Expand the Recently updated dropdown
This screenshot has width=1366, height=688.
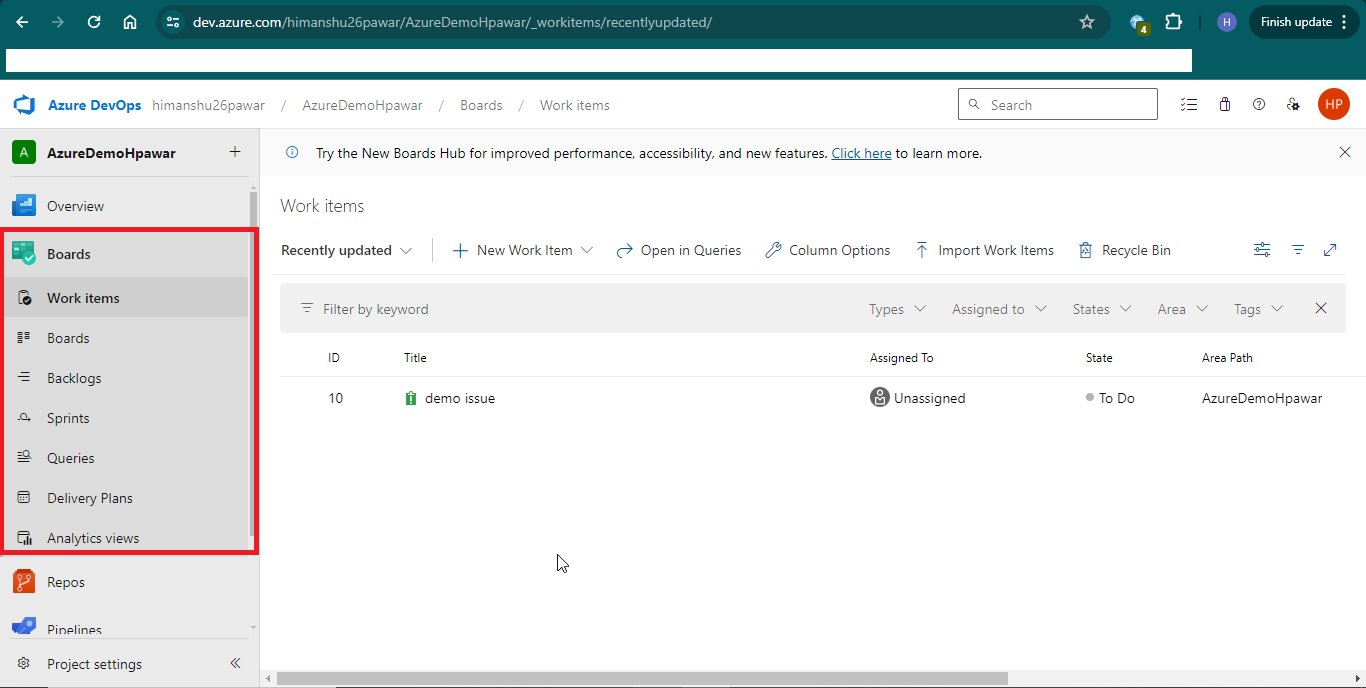346,250
